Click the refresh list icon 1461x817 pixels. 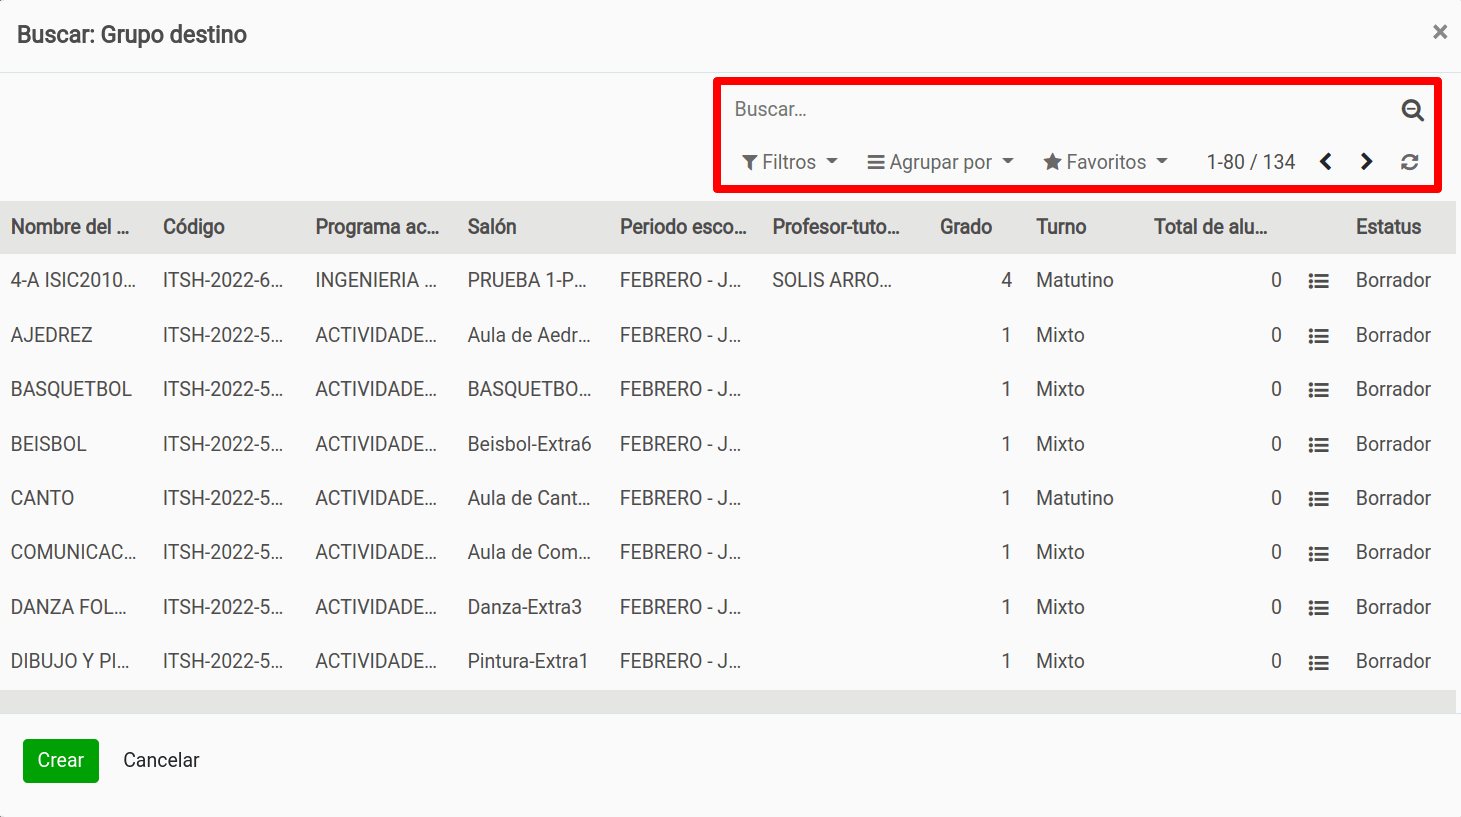(x=1409, y=162)
